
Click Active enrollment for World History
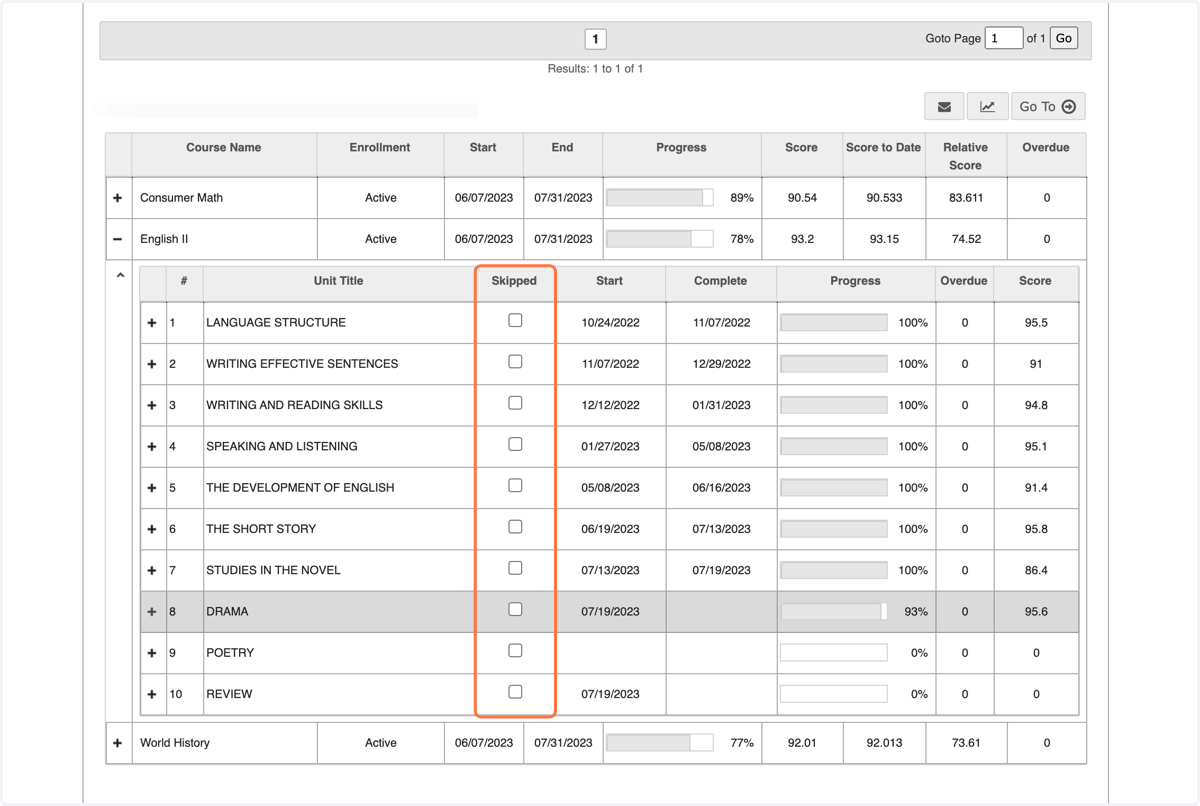tap(381, 743)
